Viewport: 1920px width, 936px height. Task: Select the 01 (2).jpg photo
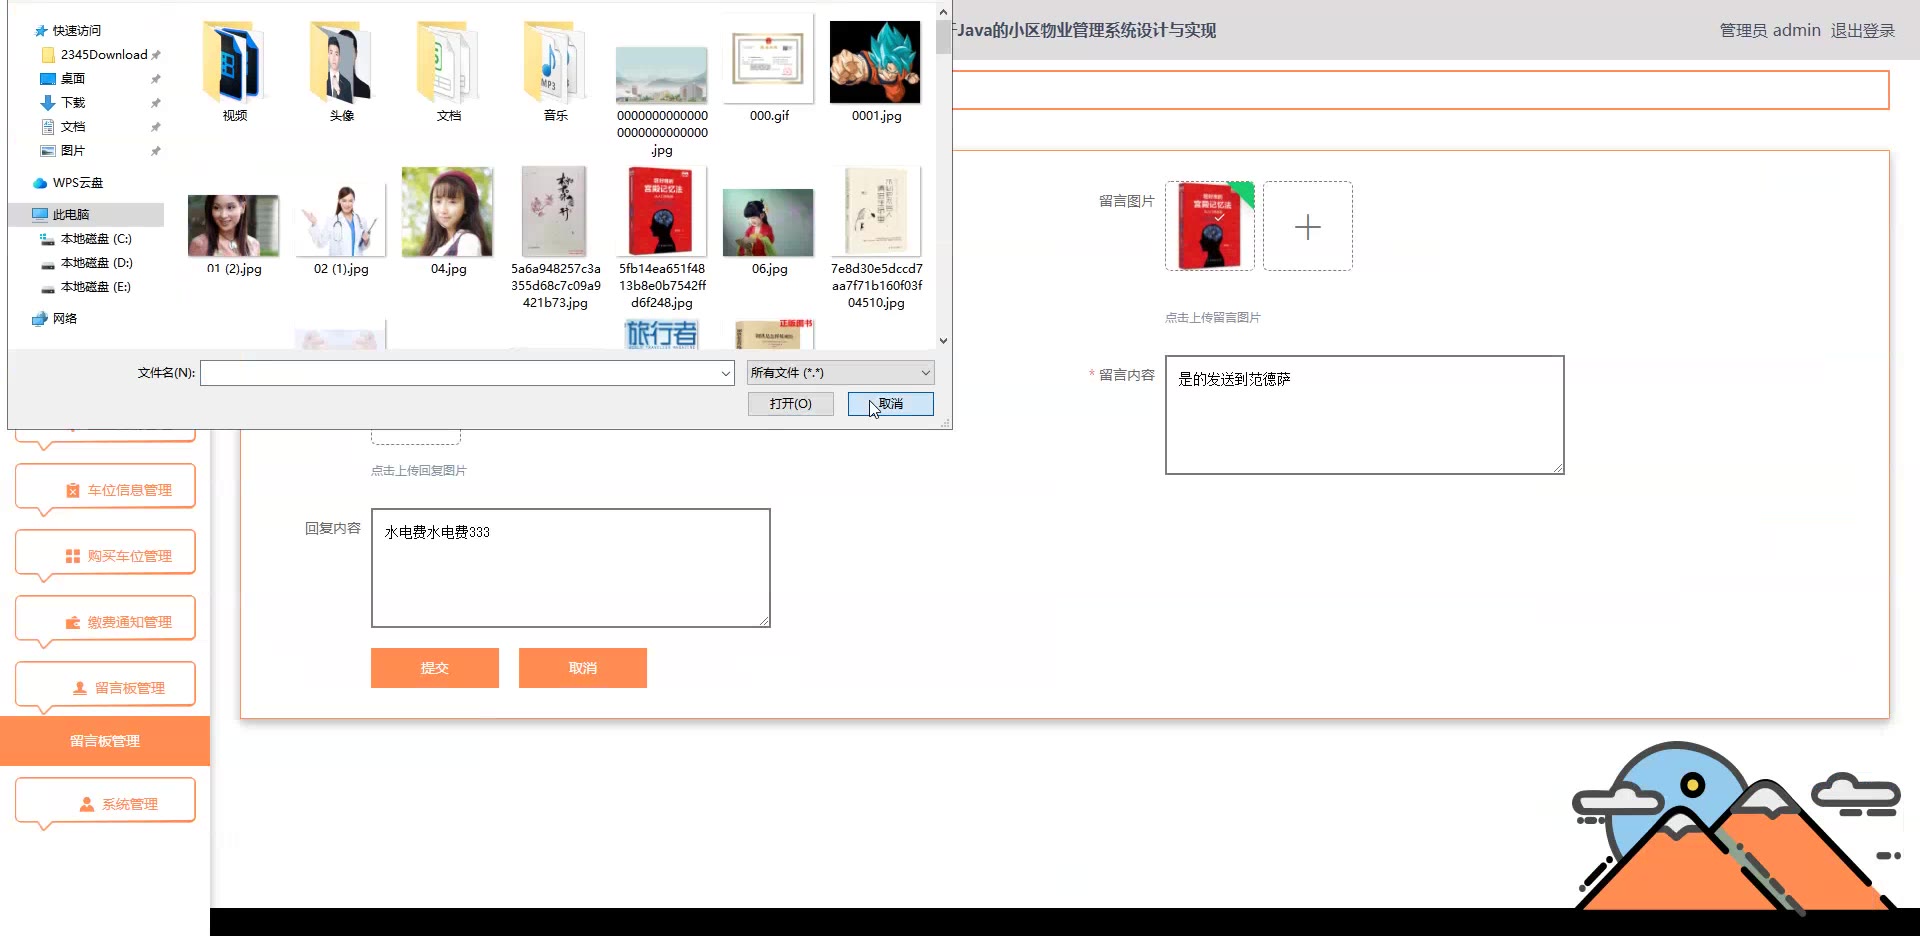point(233,226)
